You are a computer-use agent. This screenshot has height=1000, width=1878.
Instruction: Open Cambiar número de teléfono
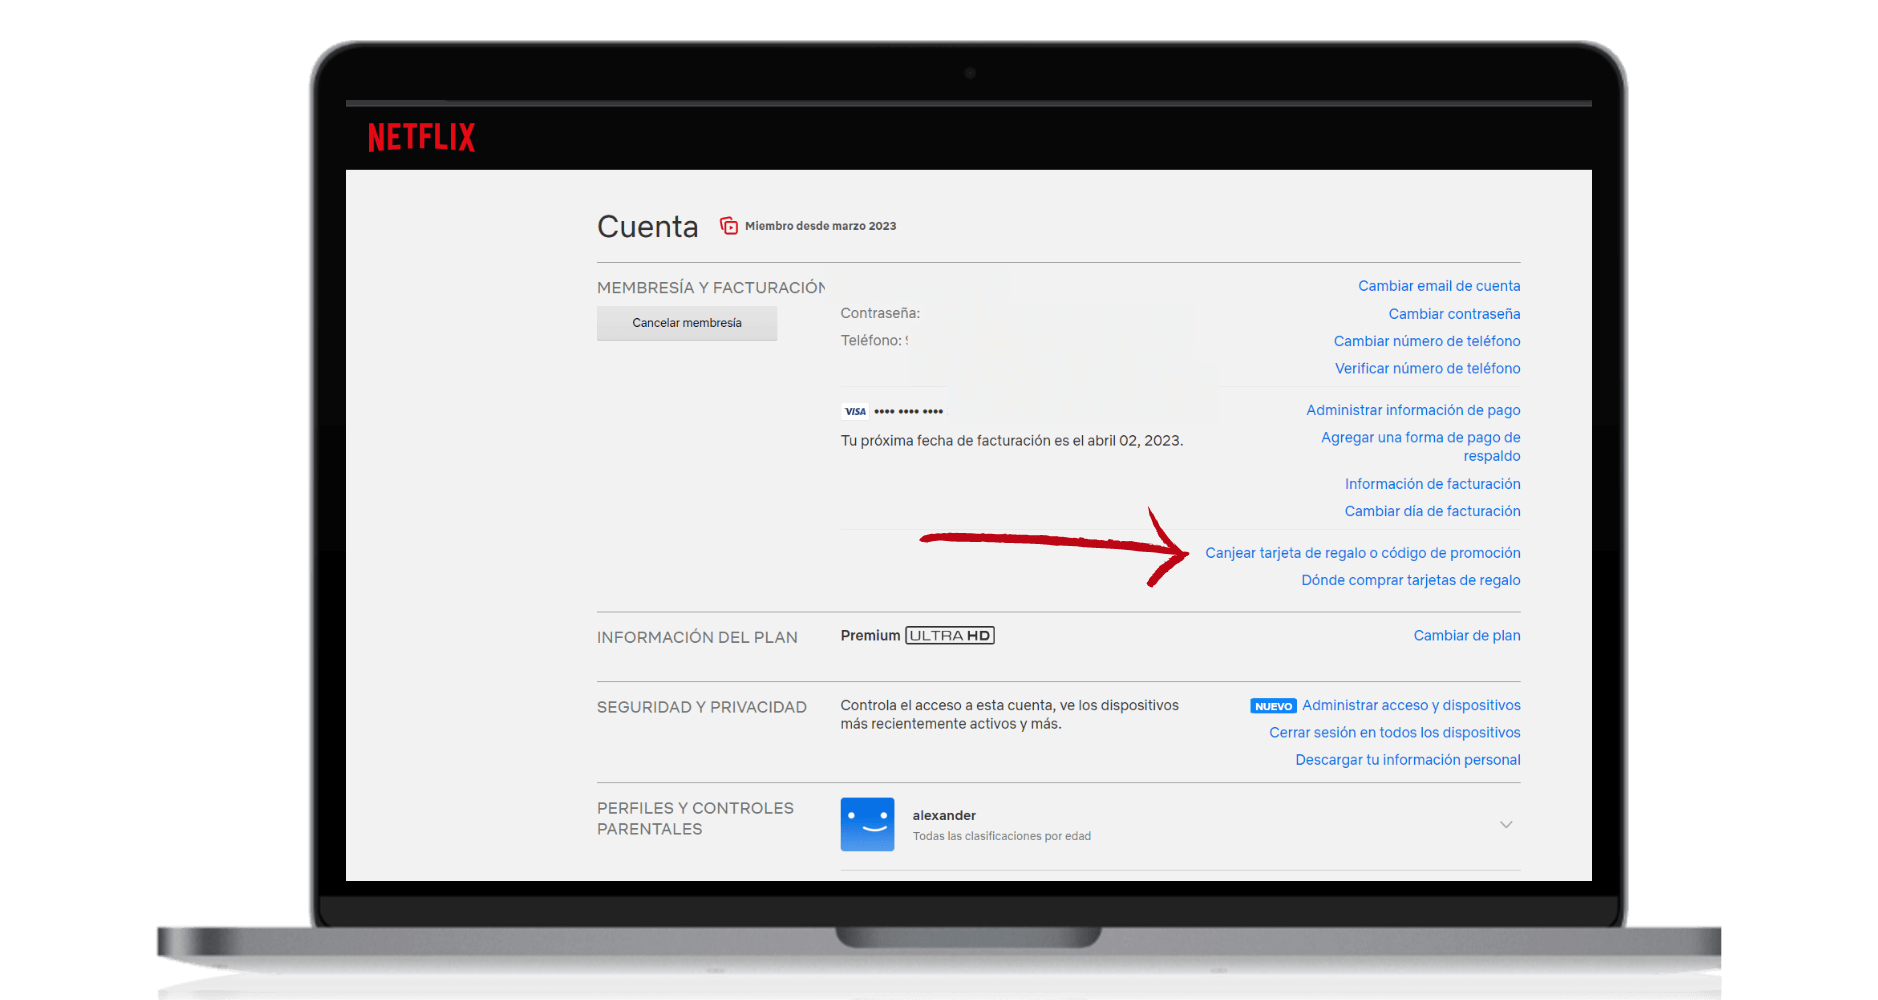tap(1426, 340)
